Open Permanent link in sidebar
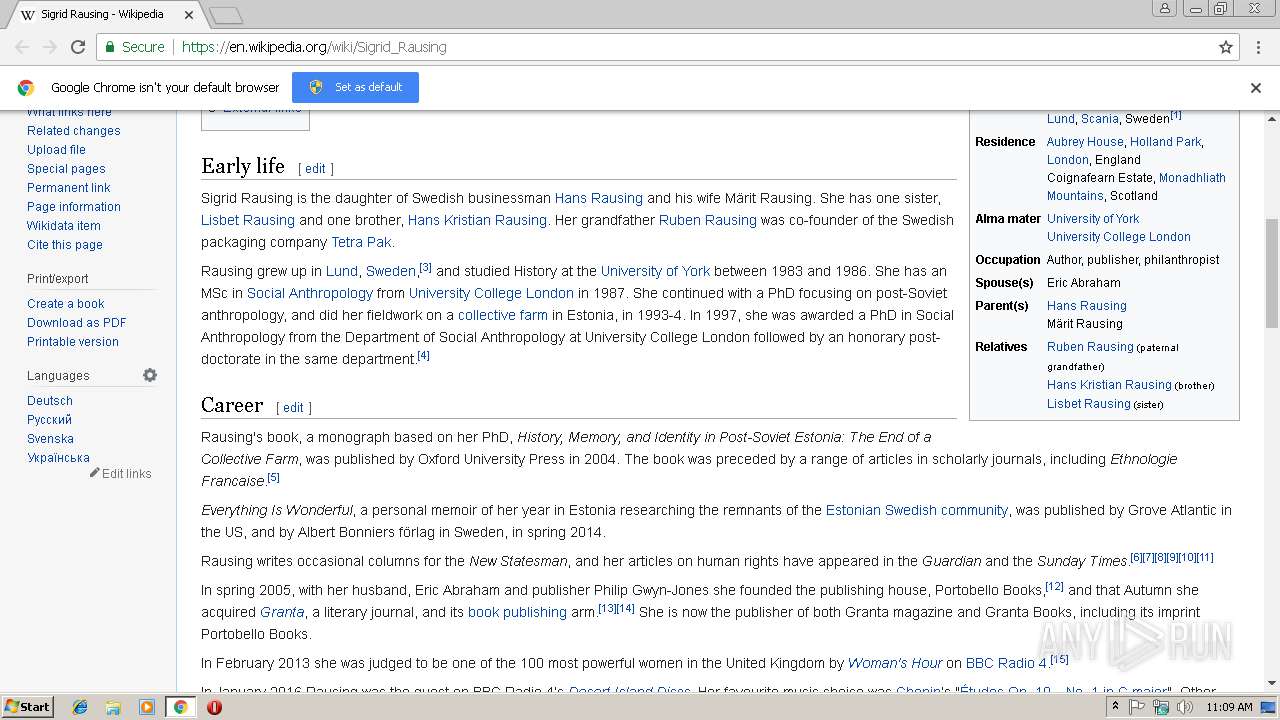This screenshot has width=1280, height=720. (x=69, y=188)
